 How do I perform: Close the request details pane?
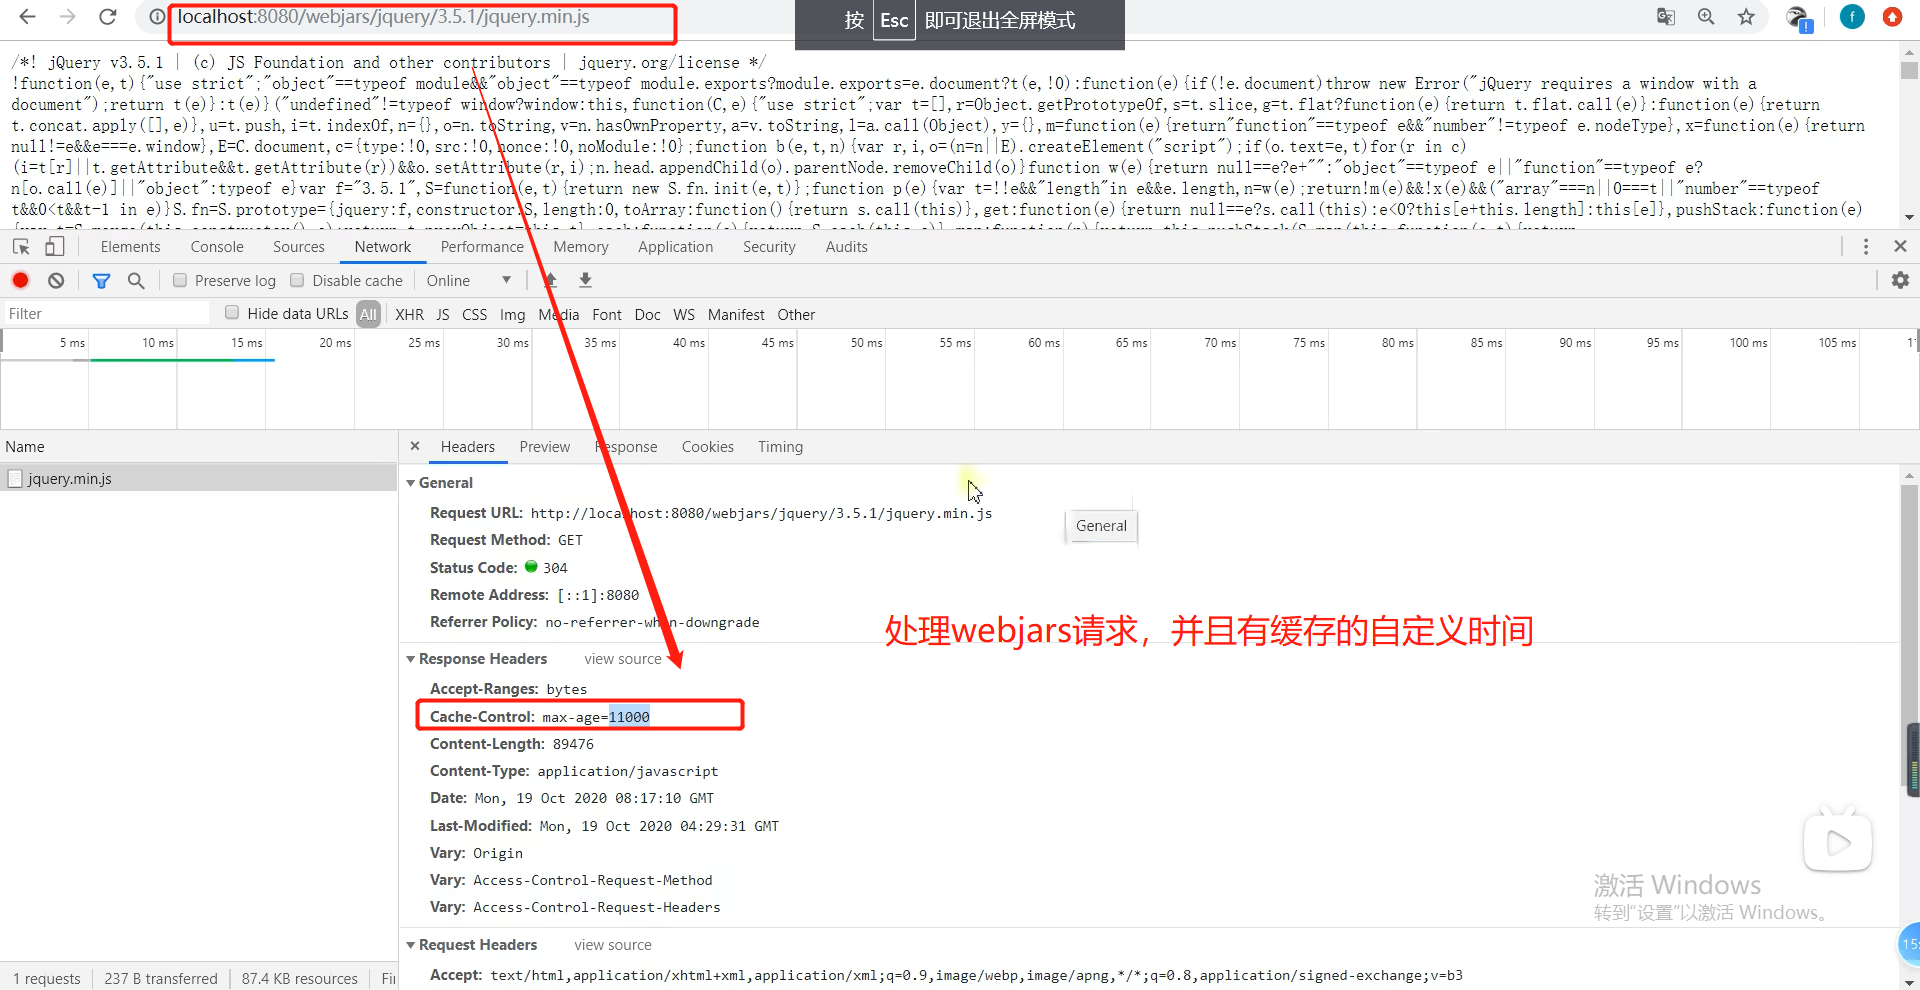[415, 447]
